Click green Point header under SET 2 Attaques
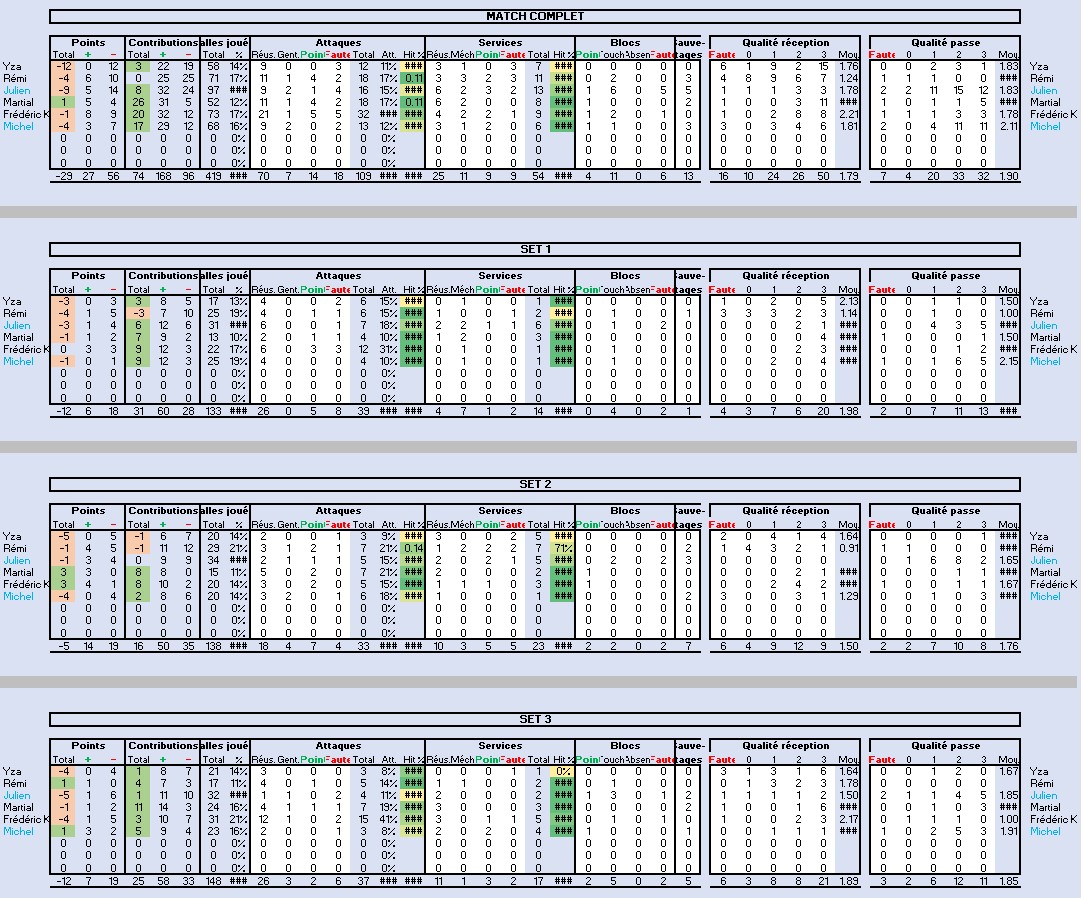This screenshot has width=1081, height=898. 312,524
